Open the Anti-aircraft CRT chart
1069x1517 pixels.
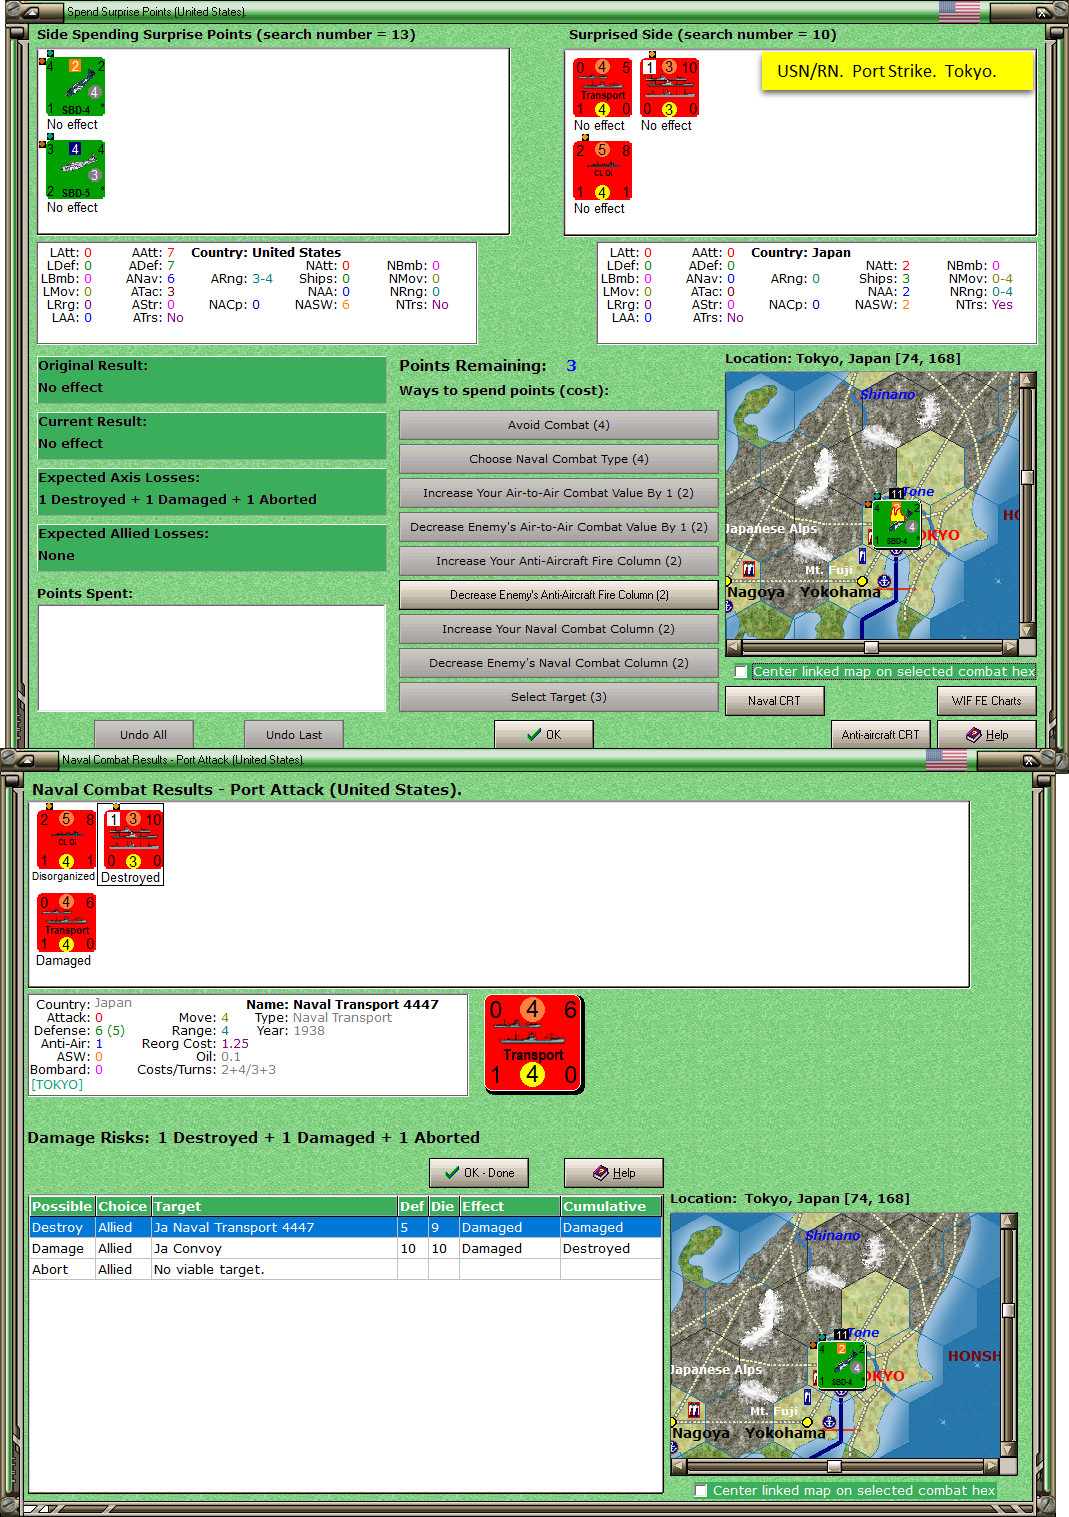point(881,735)
